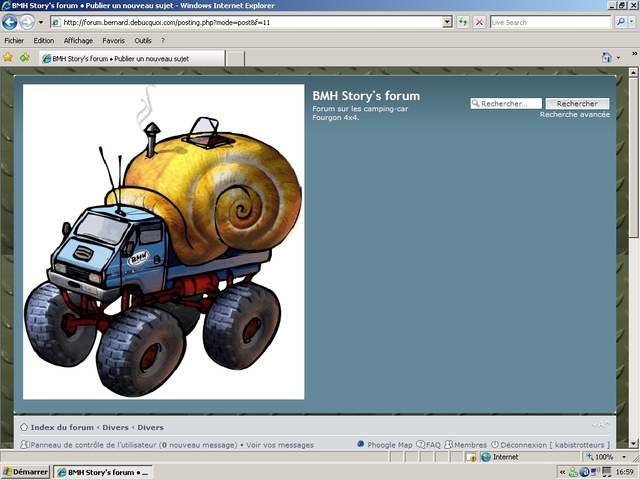The width and height of the screenshot is (640, 480).
Task: Click the Refresh page icon
Action: point(464,22)
